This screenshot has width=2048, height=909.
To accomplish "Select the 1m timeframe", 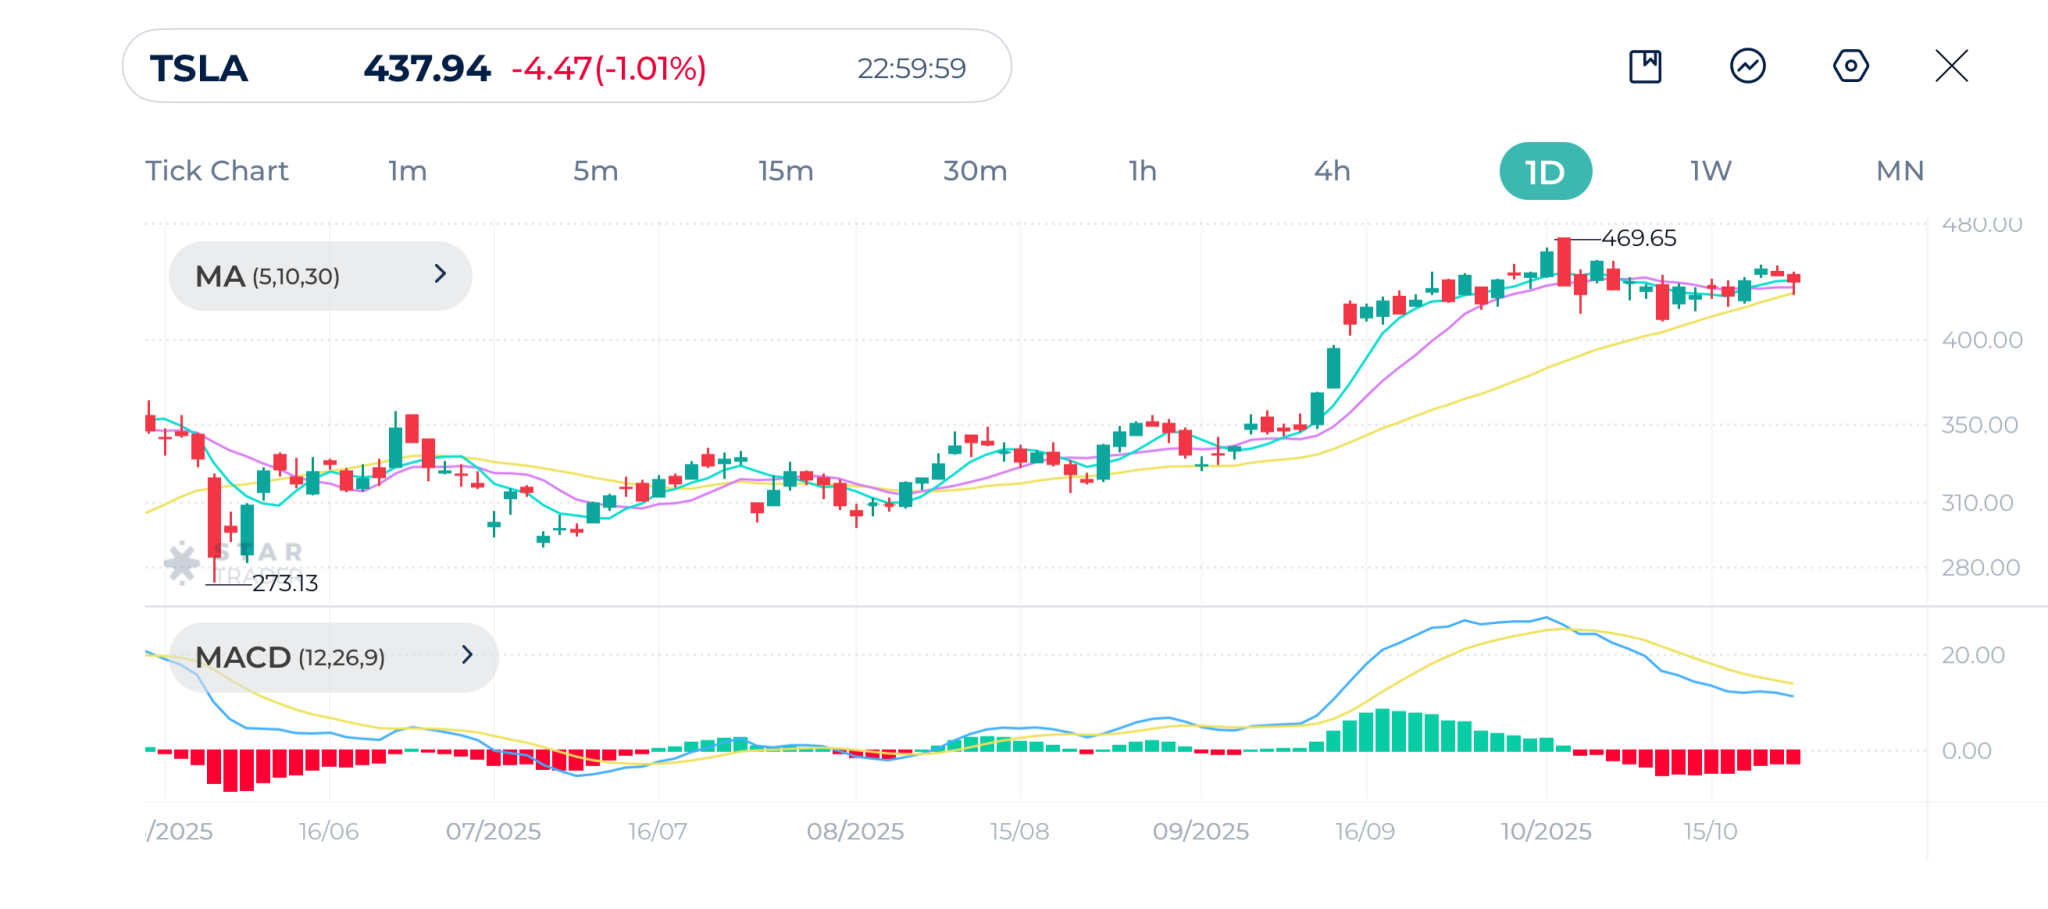I will (408, 171).
